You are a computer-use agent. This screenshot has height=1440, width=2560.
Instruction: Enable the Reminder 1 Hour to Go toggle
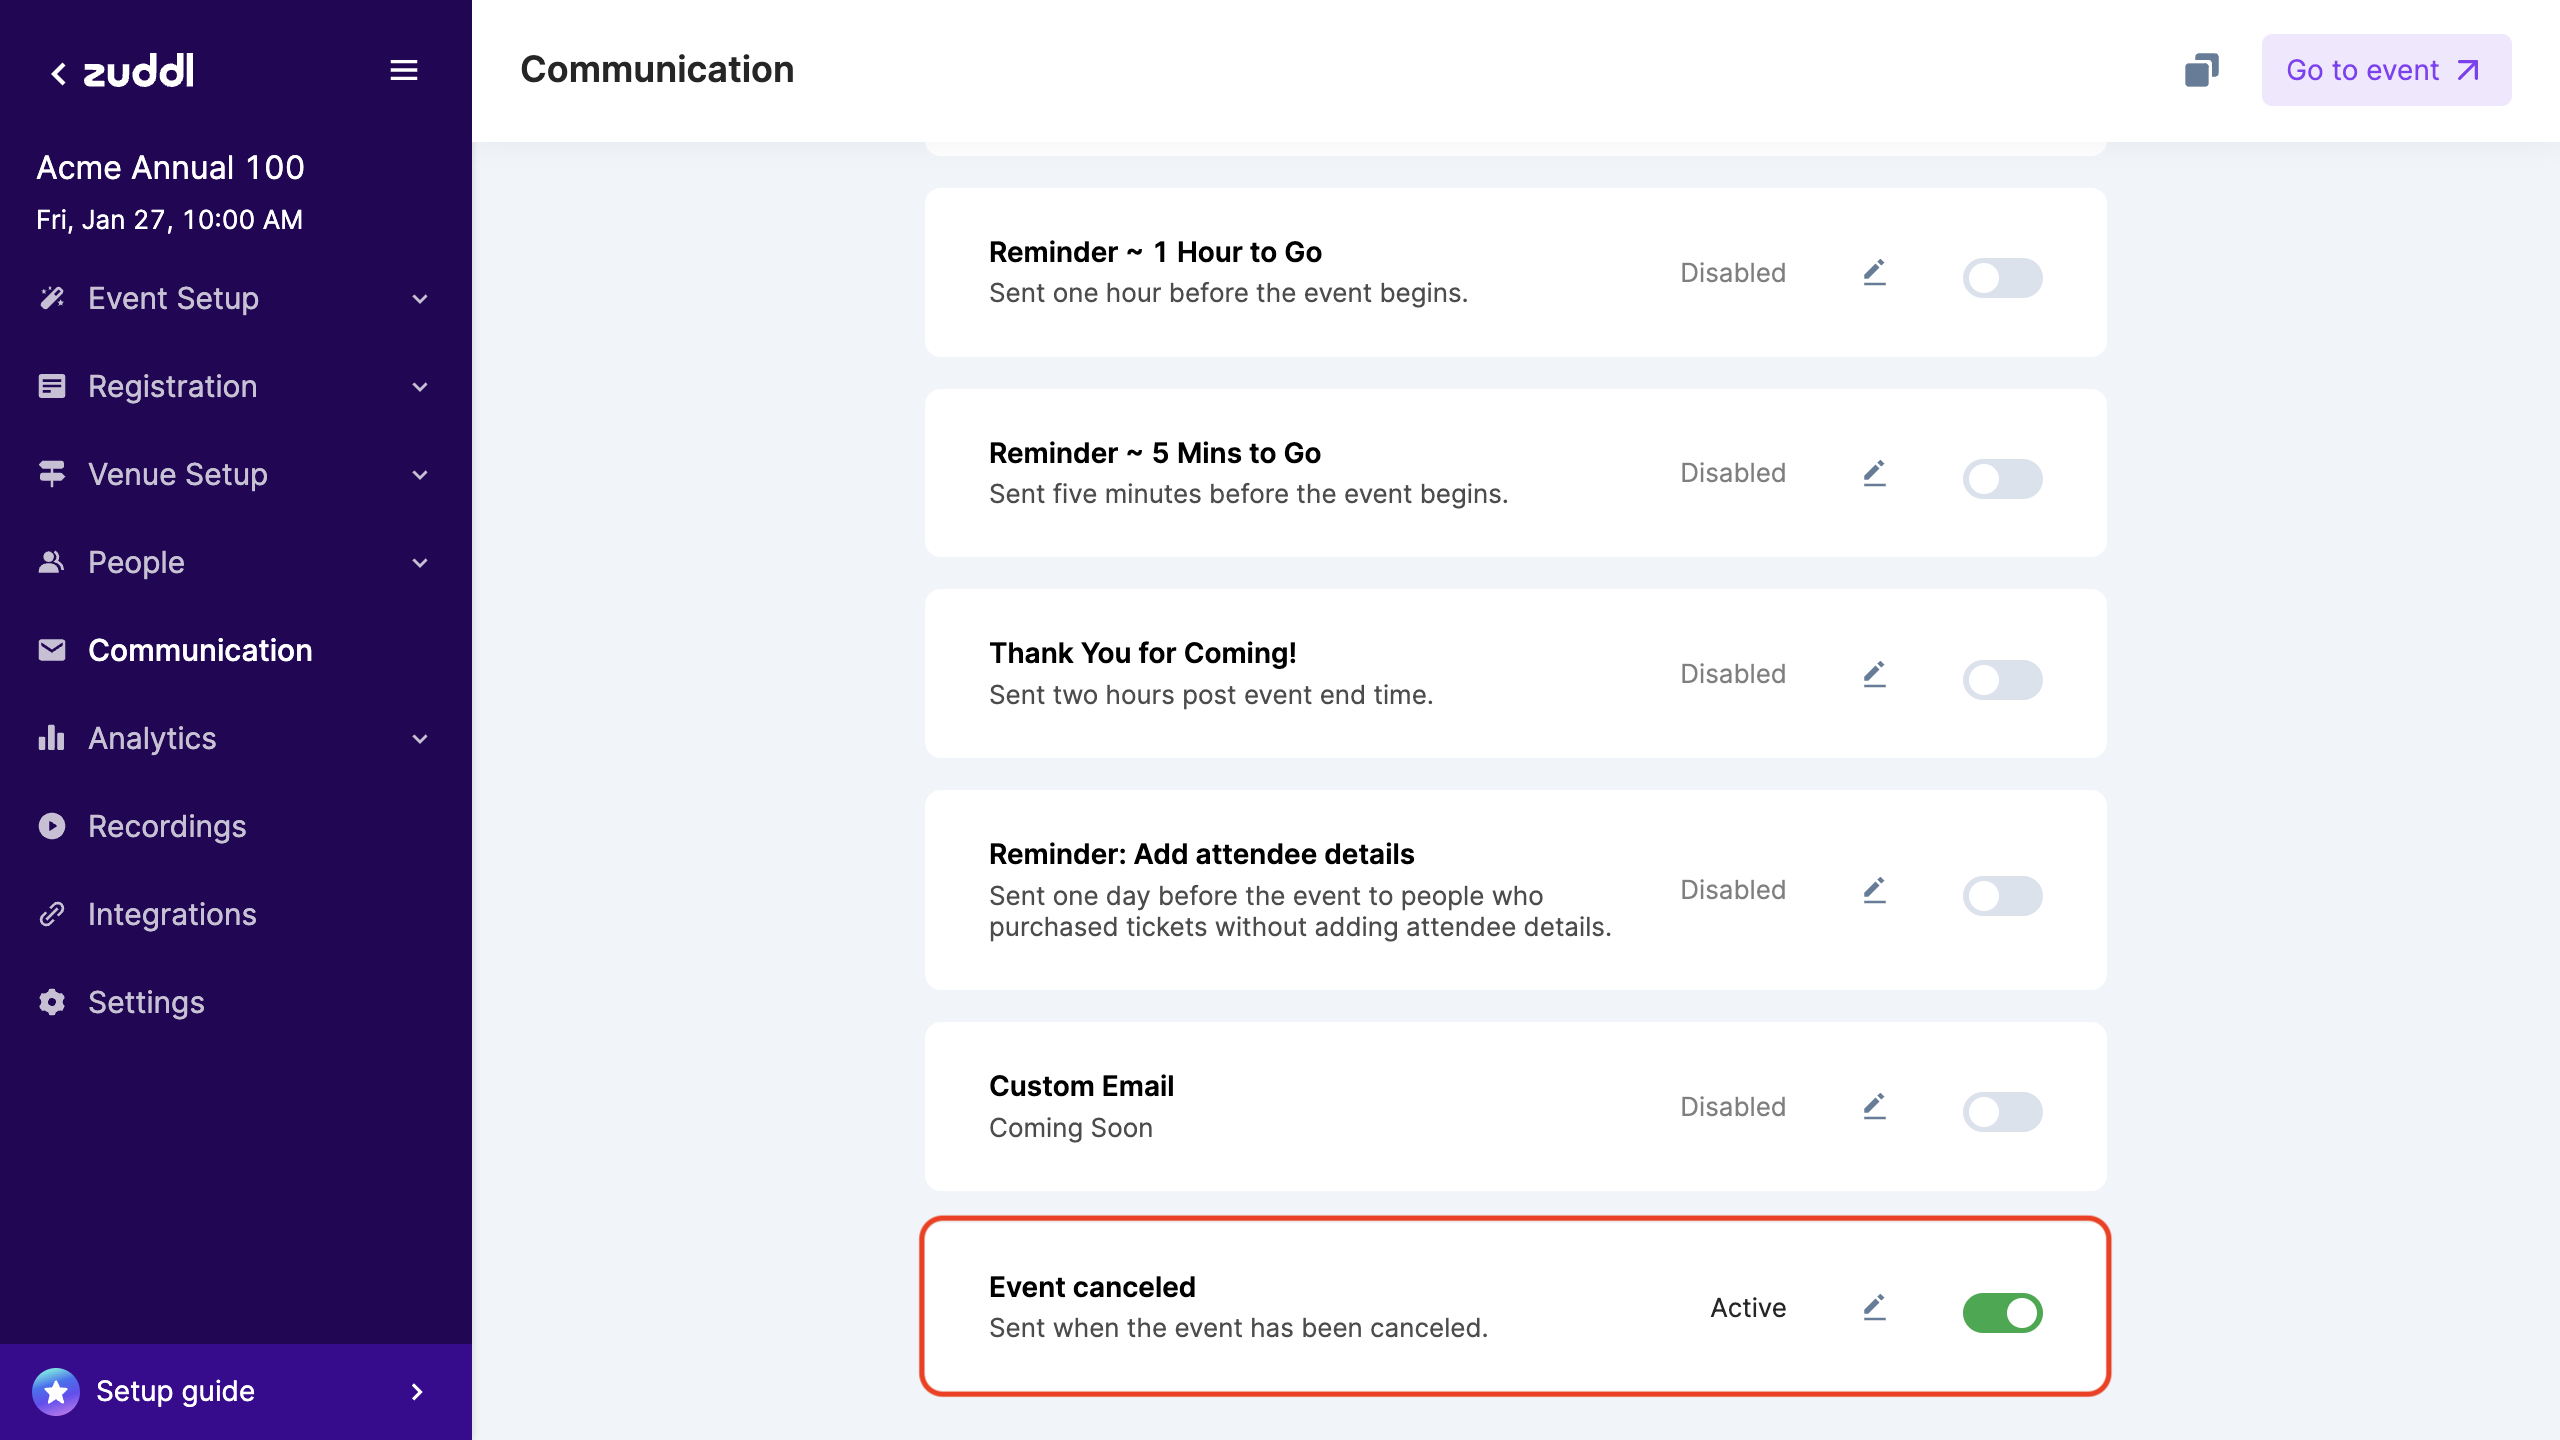pyautogui.click(x=2002, y=278)
